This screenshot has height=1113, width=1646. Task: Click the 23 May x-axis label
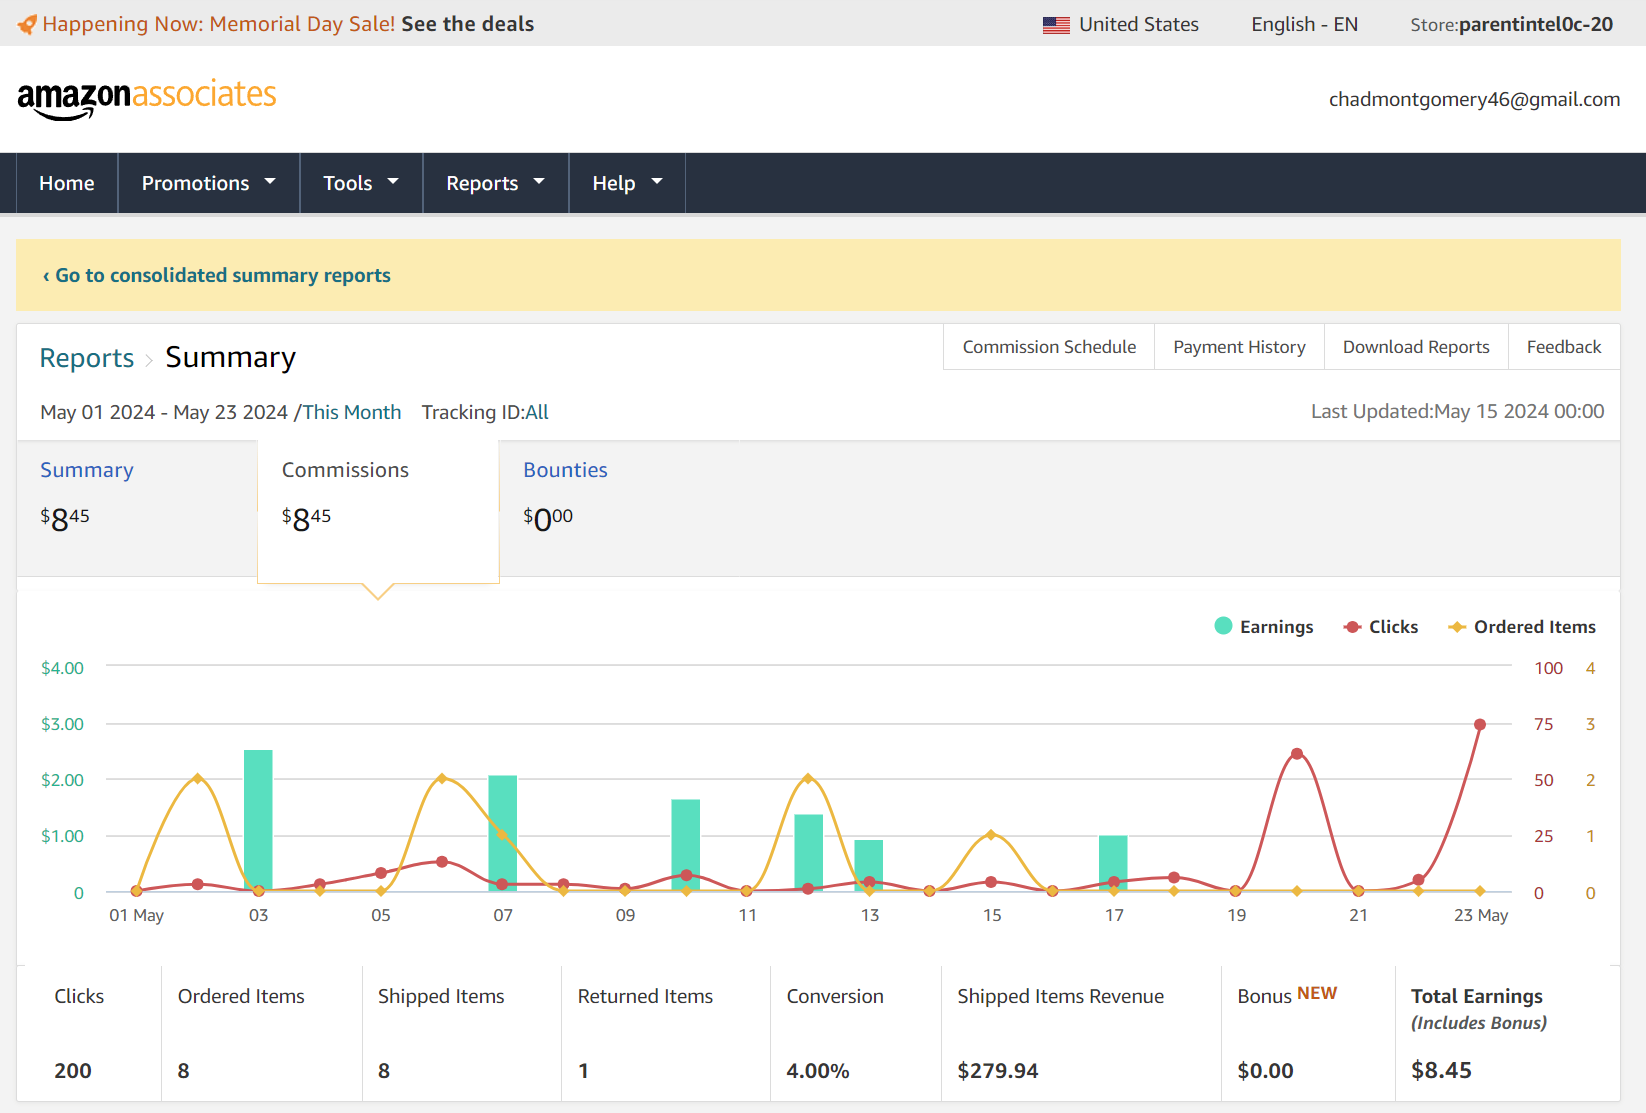tap(1481, 915)
